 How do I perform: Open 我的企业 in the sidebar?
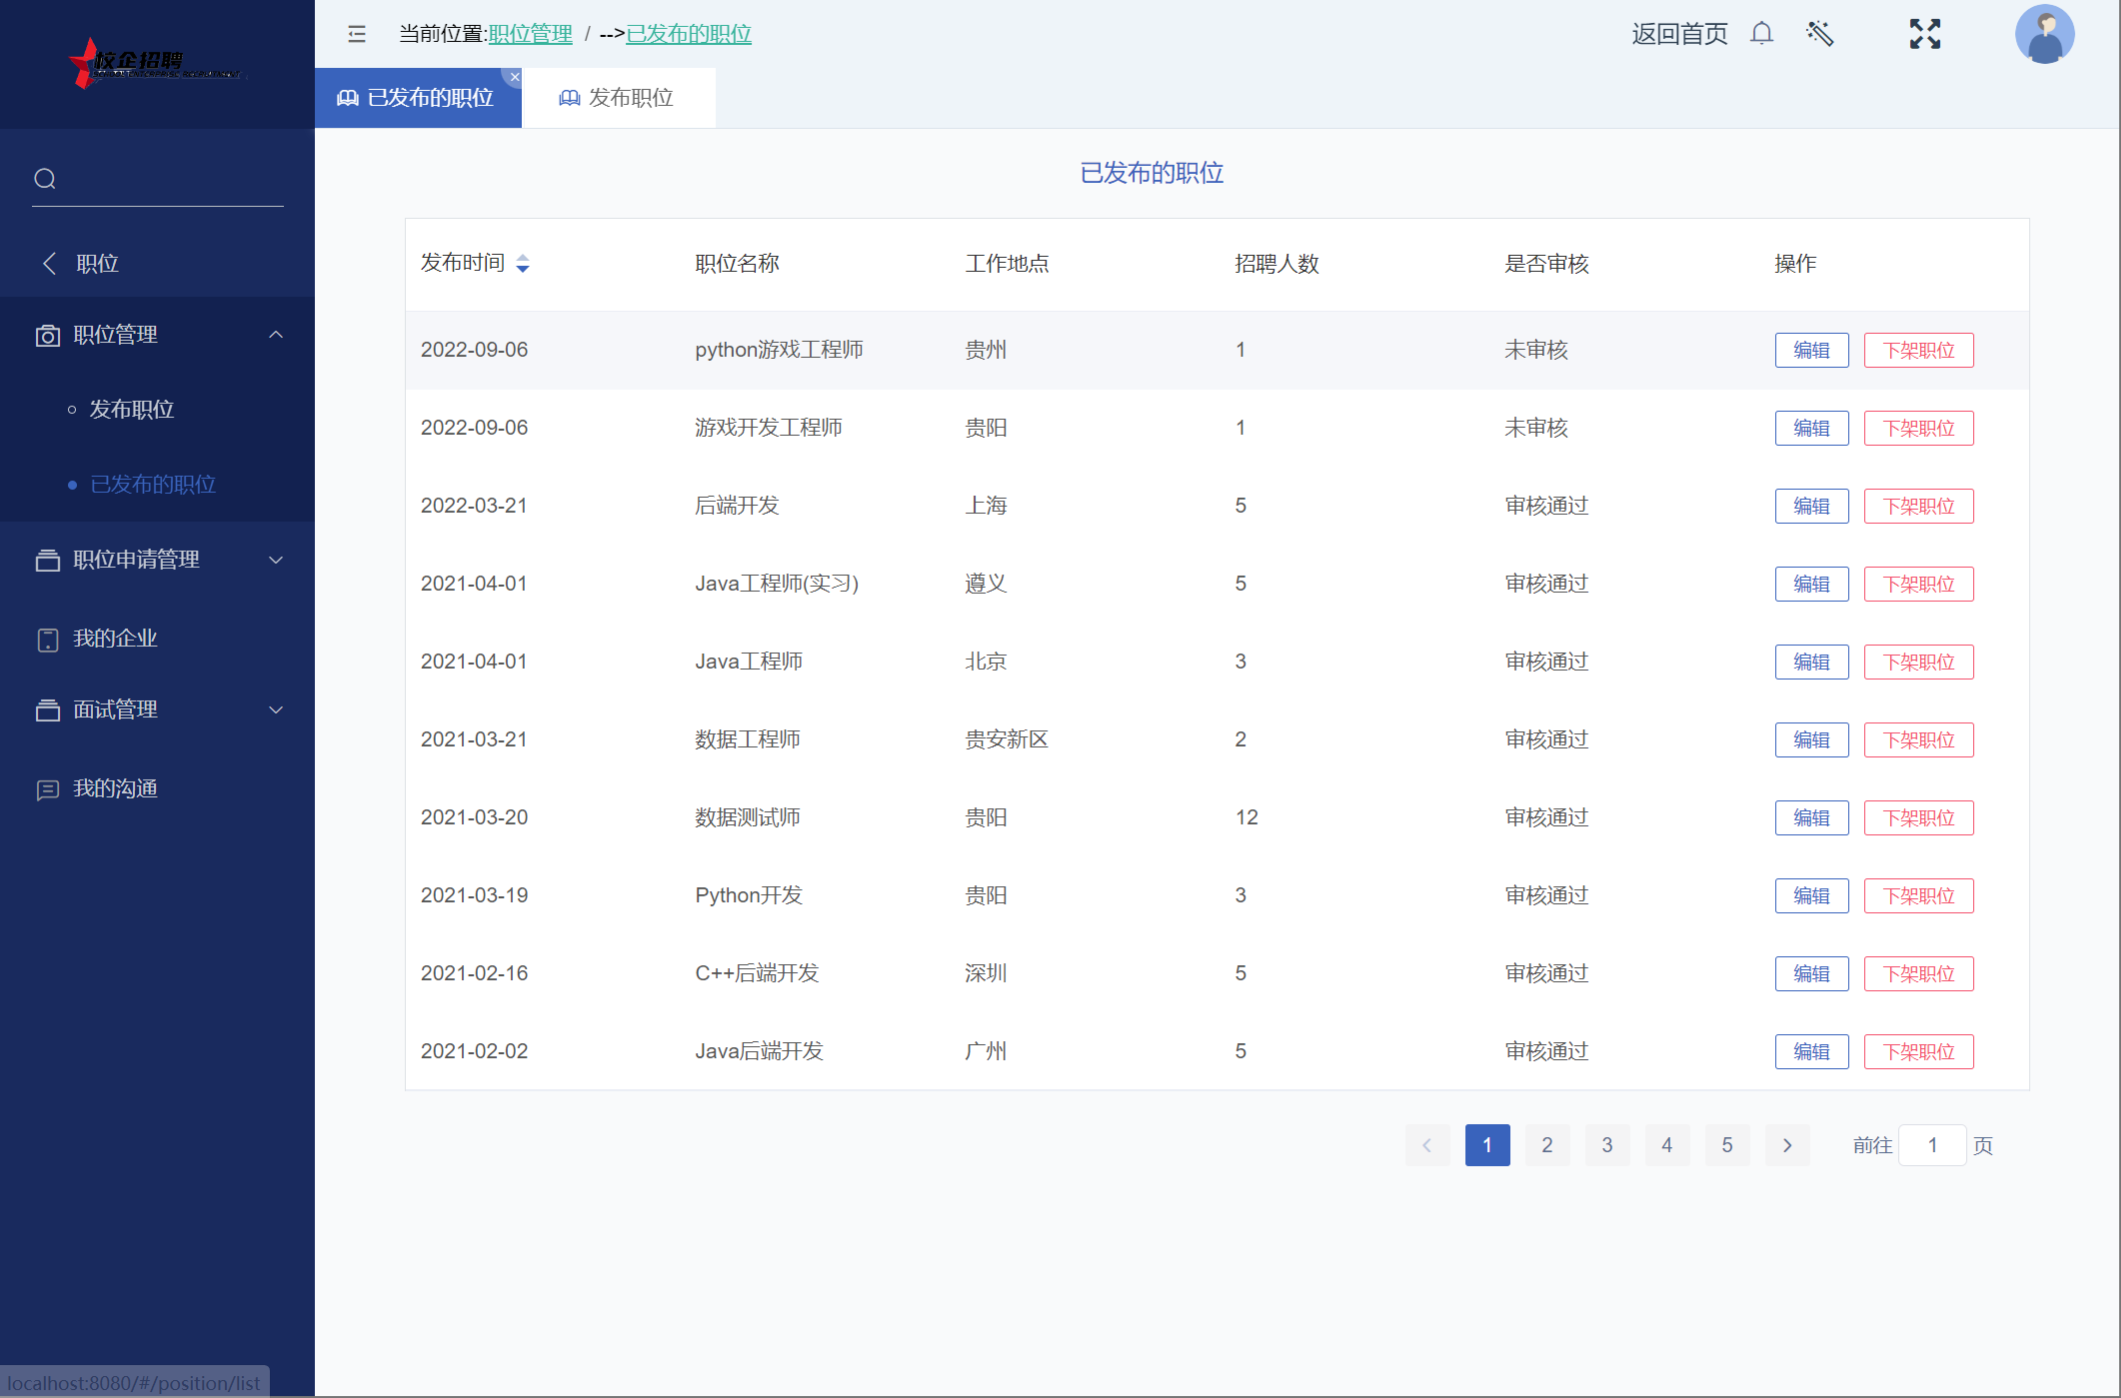pos(115,639)
